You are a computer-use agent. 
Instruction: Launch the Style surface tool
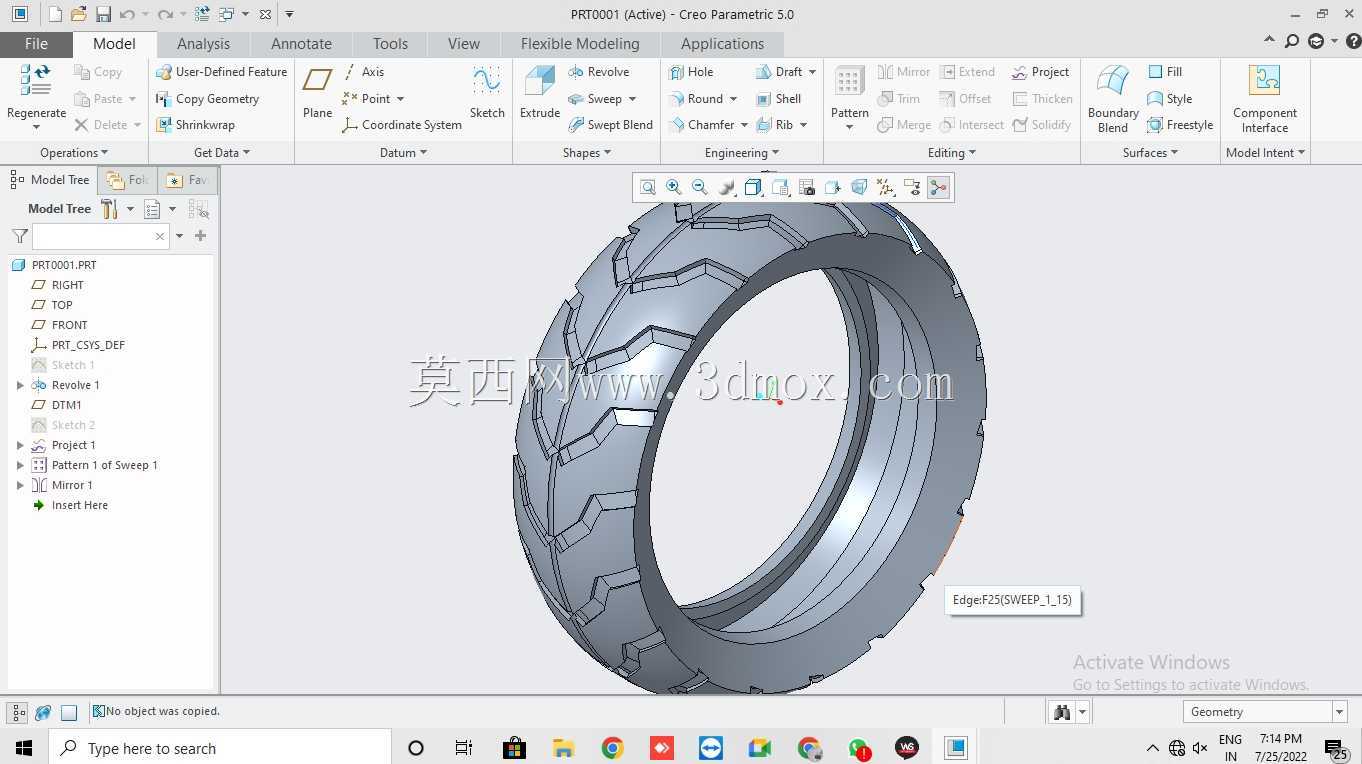pos(1169,99)
